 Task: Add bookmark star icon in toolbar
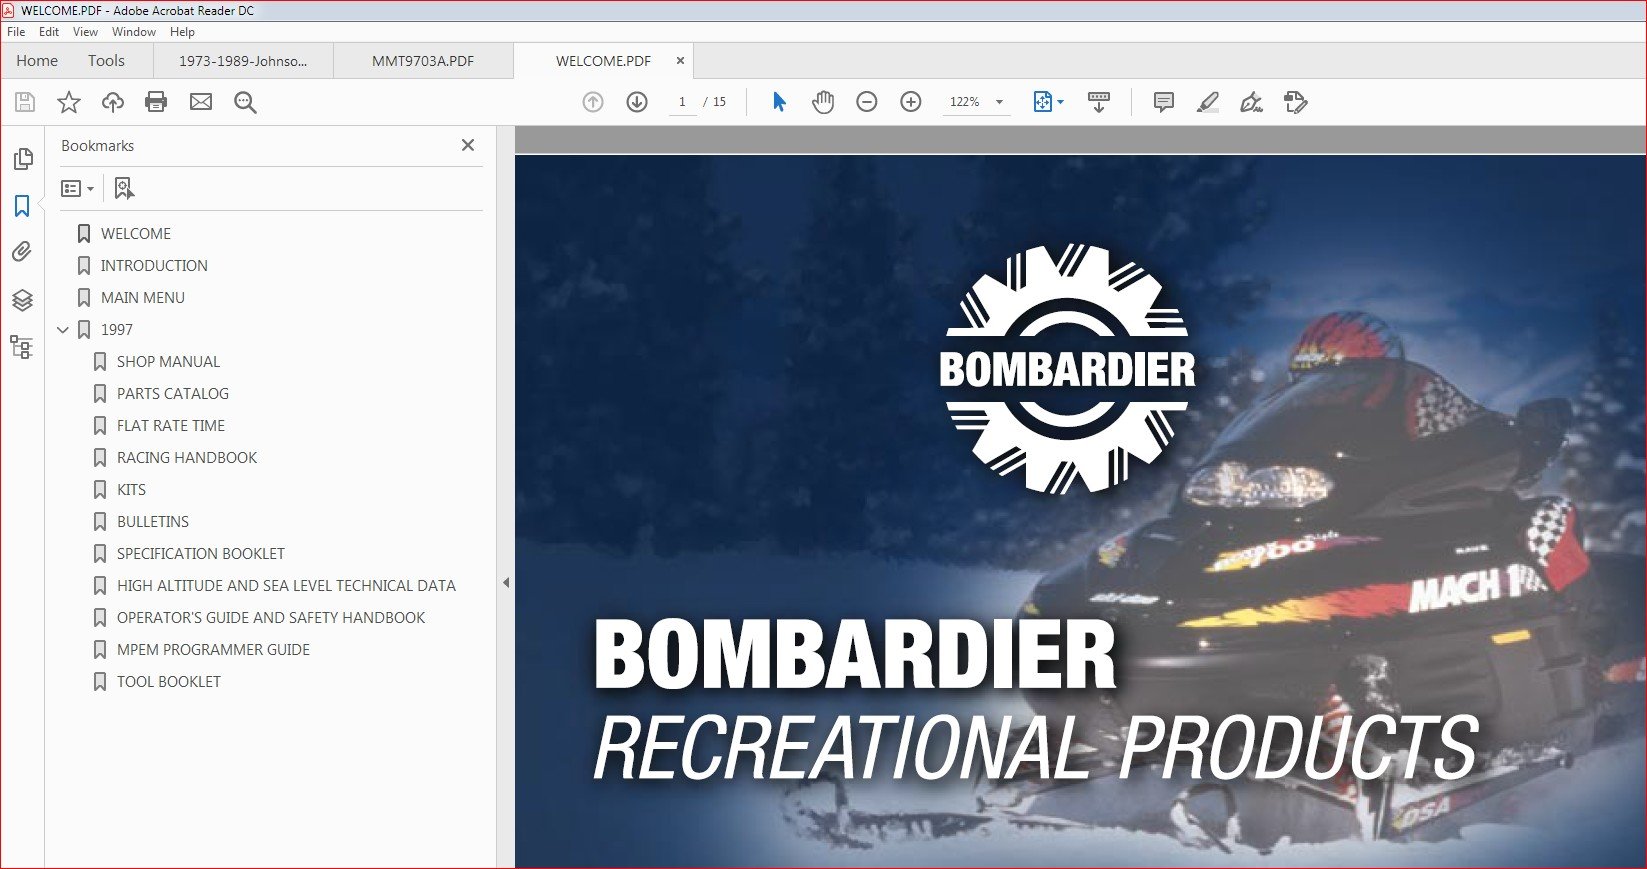click(69, 102)
